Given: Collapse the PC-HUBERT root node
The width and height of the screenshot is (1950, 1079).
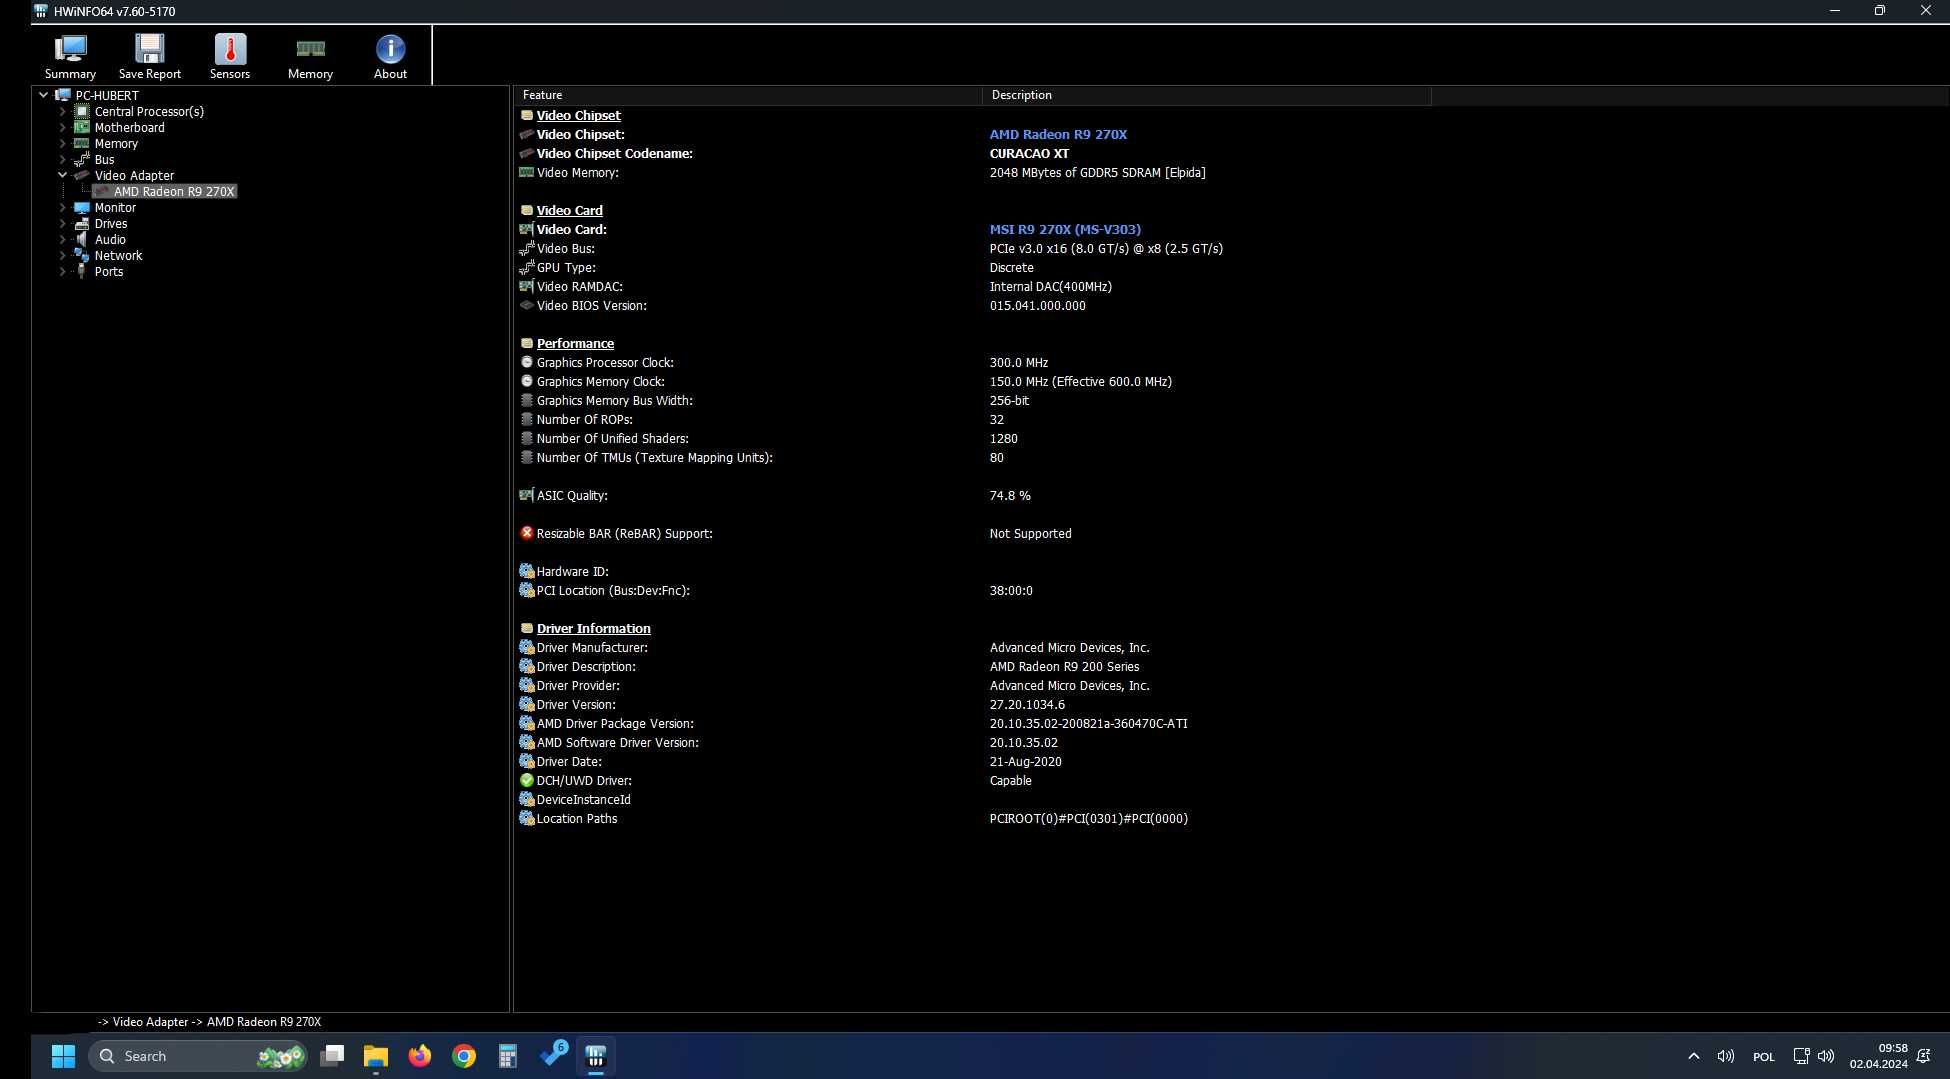Looking at the screenshot, I should click(43, 95).
